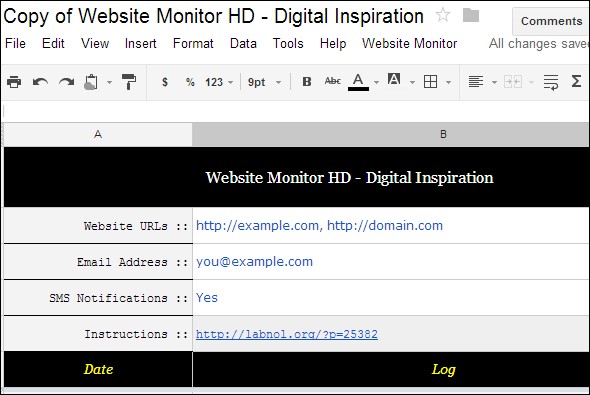Click the background fill color icon
The height and width of the screenshot is (395, 590).
click(394, 80)
